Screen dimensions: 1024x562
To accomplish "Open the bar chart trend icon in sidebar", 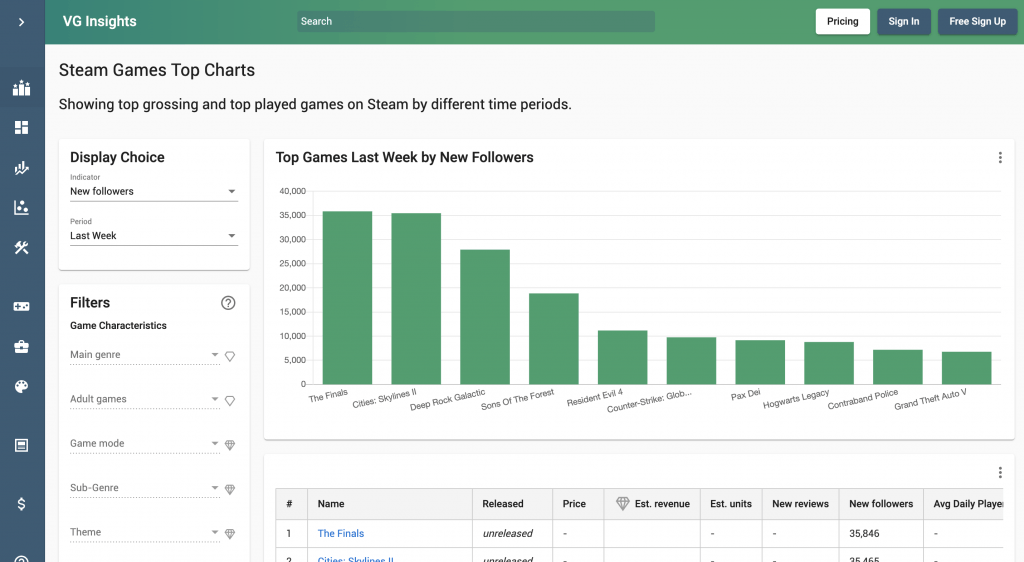I will click(x=22, y=168).
